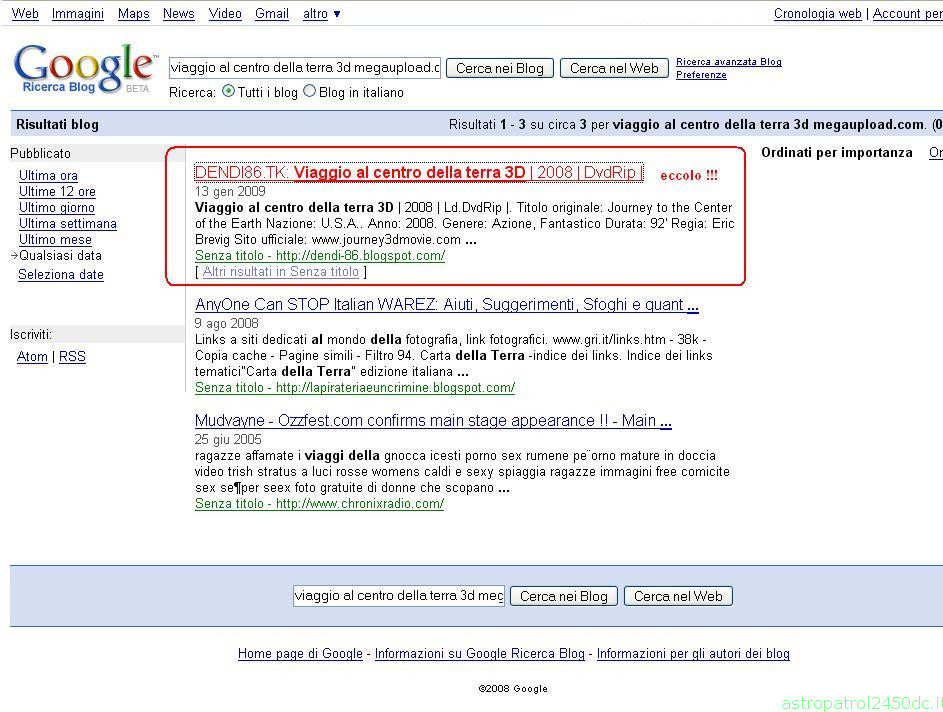
Task: Open Gmail from the top navigation
Action: pos(272,13)
